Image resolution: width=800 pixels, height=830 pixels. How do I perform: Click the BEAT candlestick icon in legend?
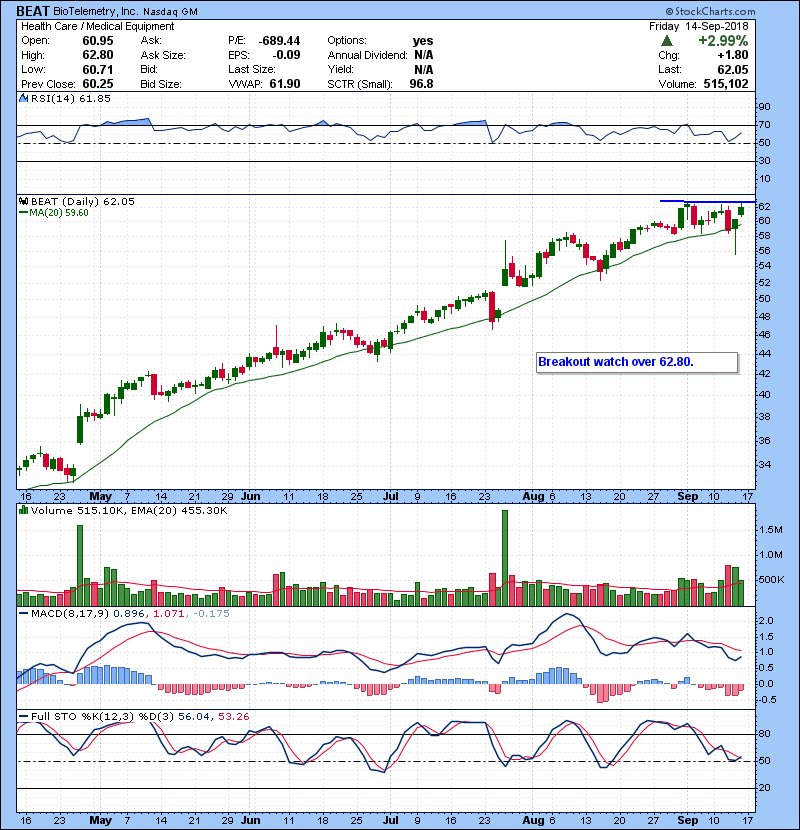23,201
